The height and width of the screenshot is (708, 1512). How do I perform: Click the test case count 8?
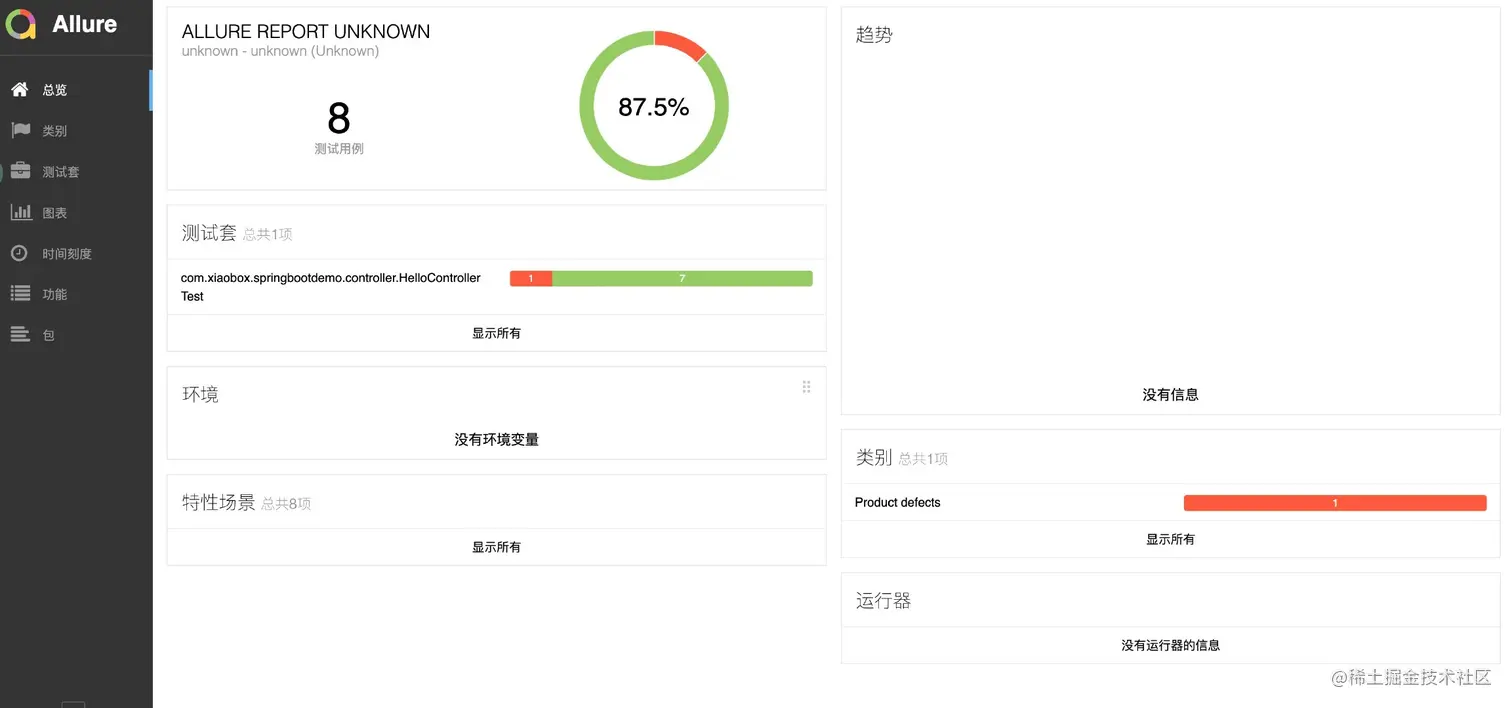pos(339,119)
